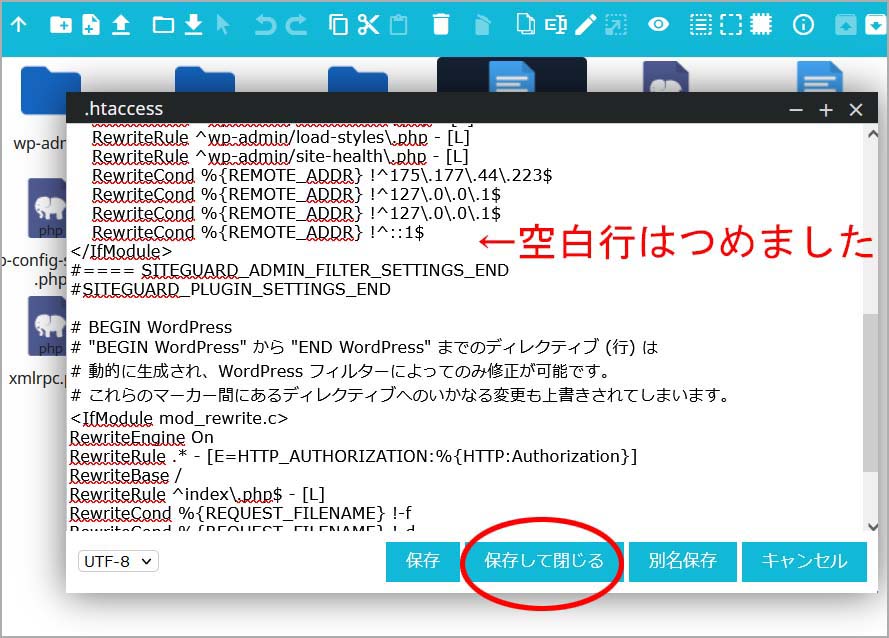Click the SITEGUARD_ADMIN_FILTER_SETTINGS_END line
The image size is (889, 638).
(290, 271)
